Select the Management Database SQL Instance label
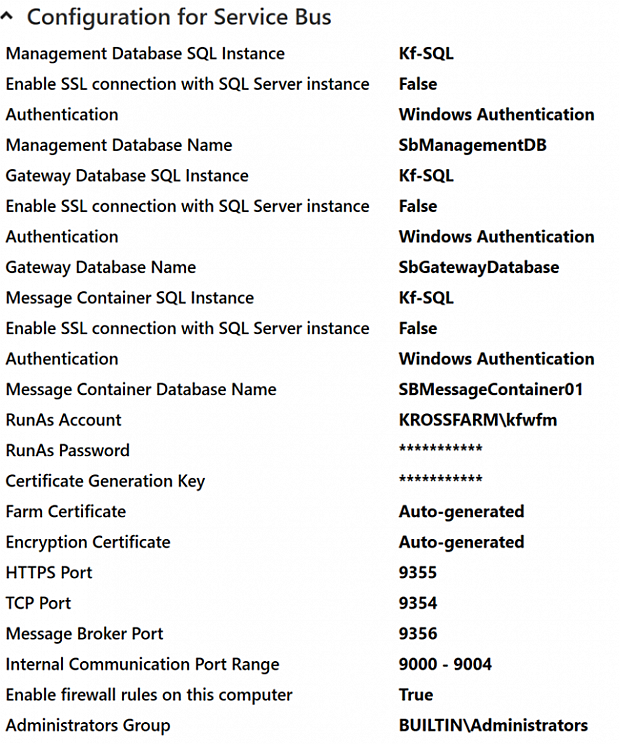The width and height of the screenshot is (620, 744). coord(145,54)
